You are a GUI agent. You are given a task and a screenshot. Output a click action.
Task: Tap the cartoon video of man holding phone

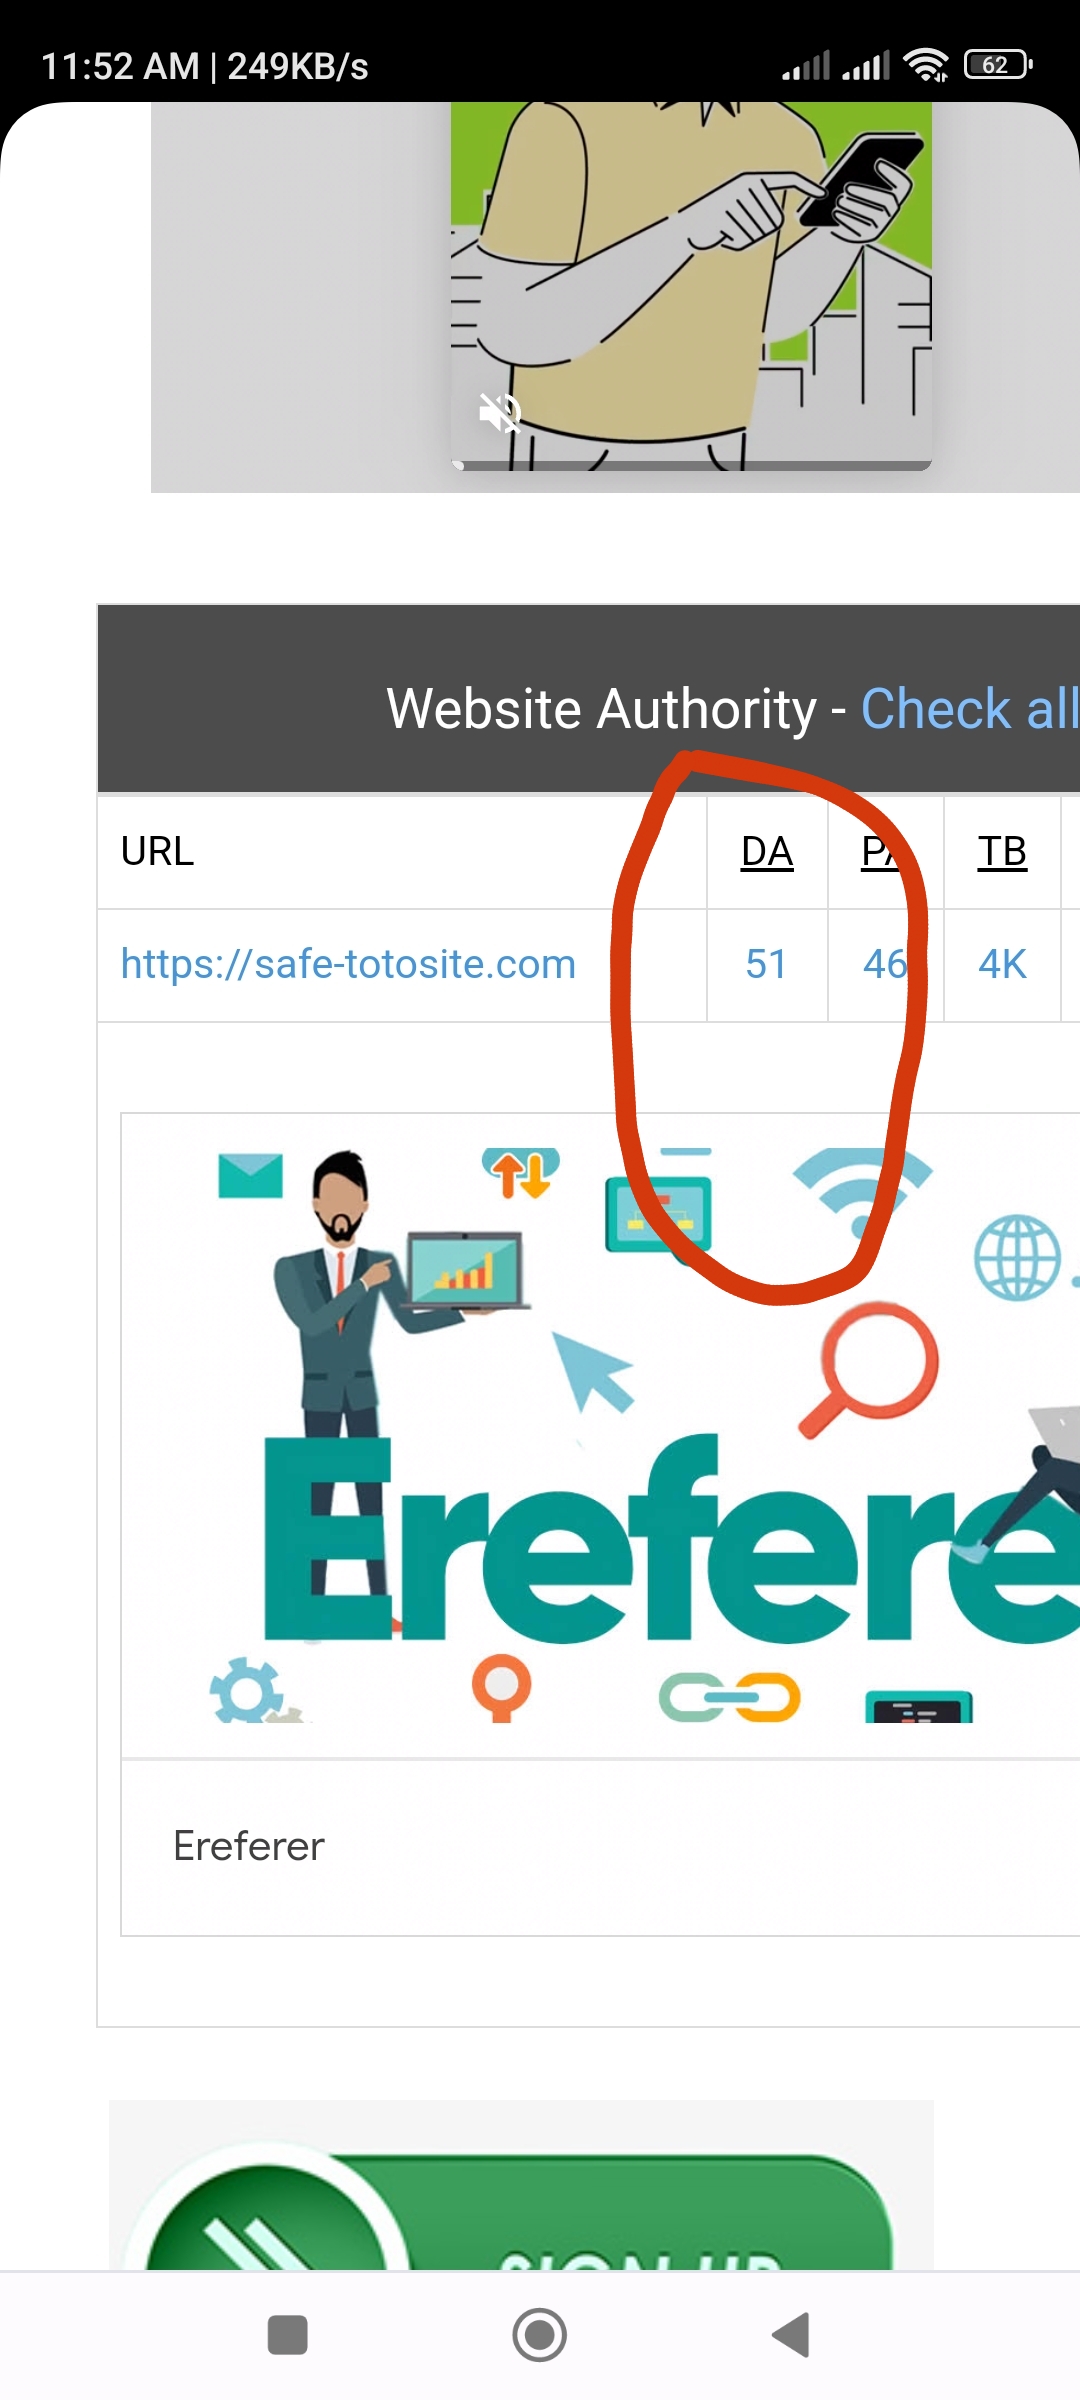coord(692,286)
